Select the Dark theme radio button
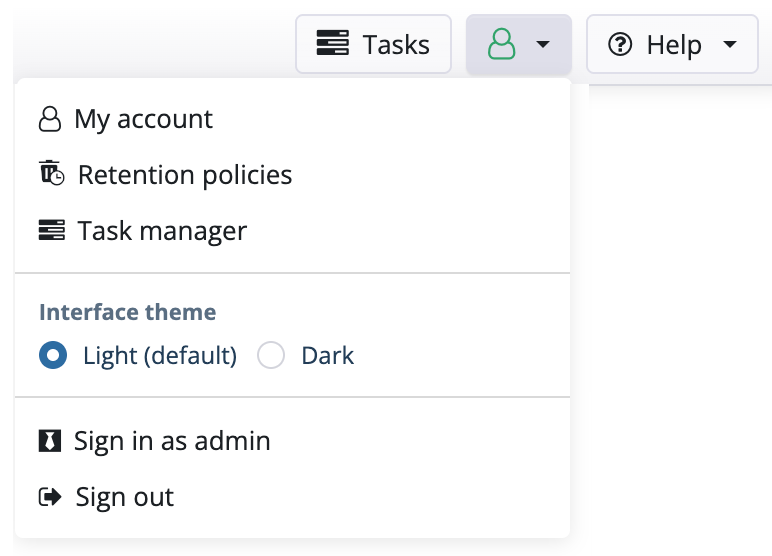The image size is (772, 556). (271, 355)
